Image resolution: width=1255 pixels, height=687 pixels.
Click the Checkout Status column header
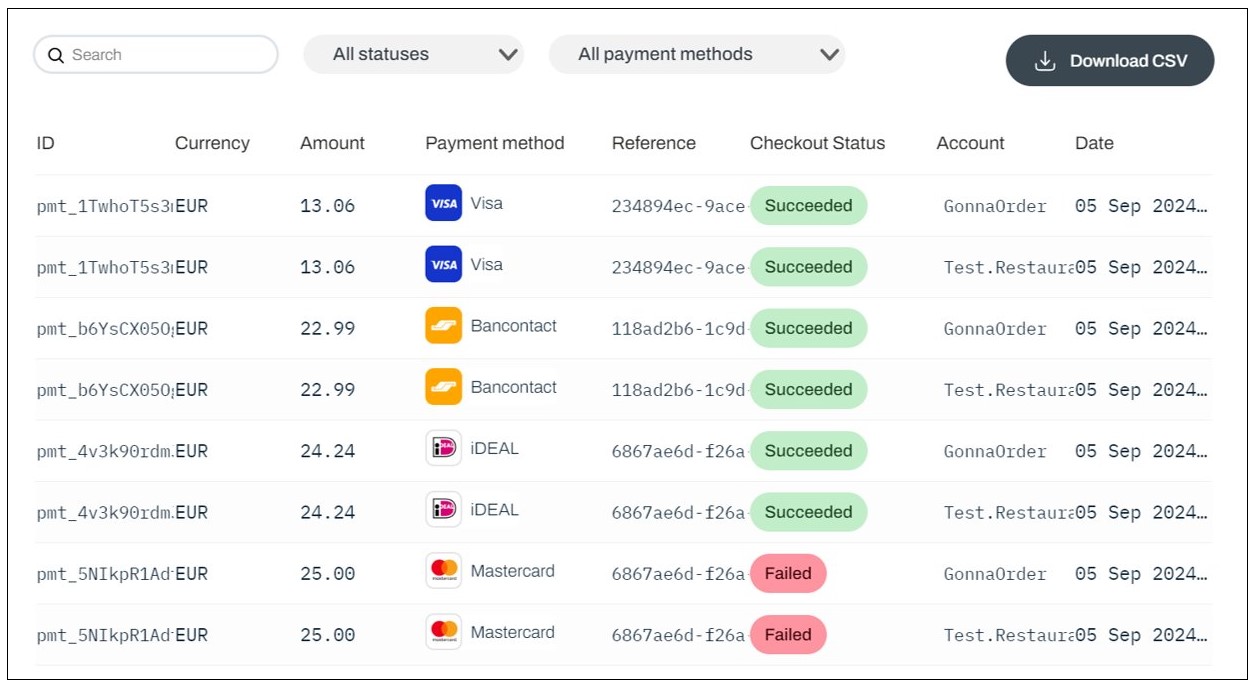[818, 143]
